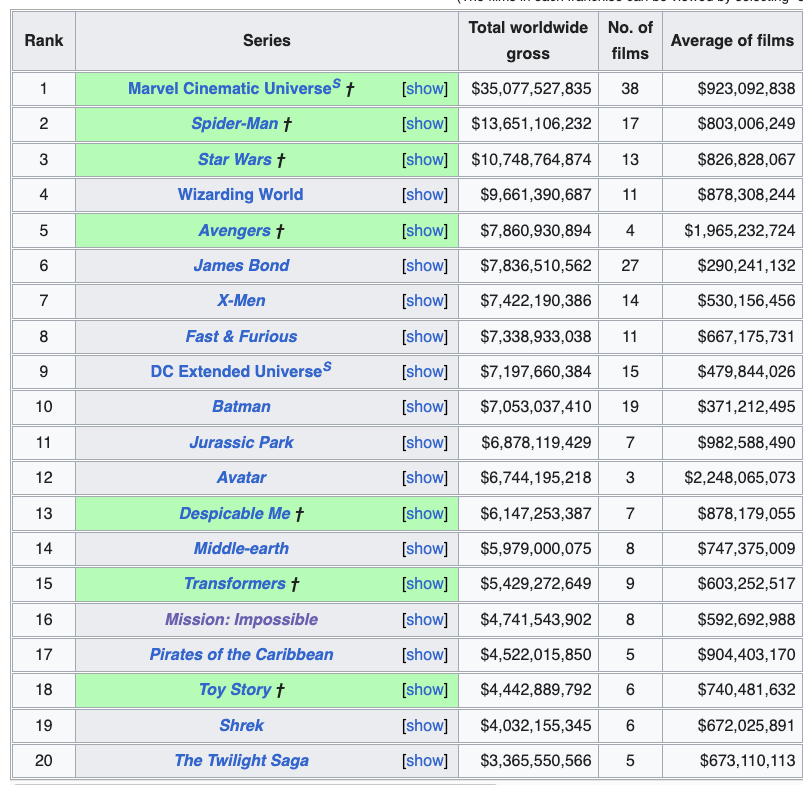Open the Transformers series link
Viewport: 811px width, 785px height.
click(x=235, y=583)
